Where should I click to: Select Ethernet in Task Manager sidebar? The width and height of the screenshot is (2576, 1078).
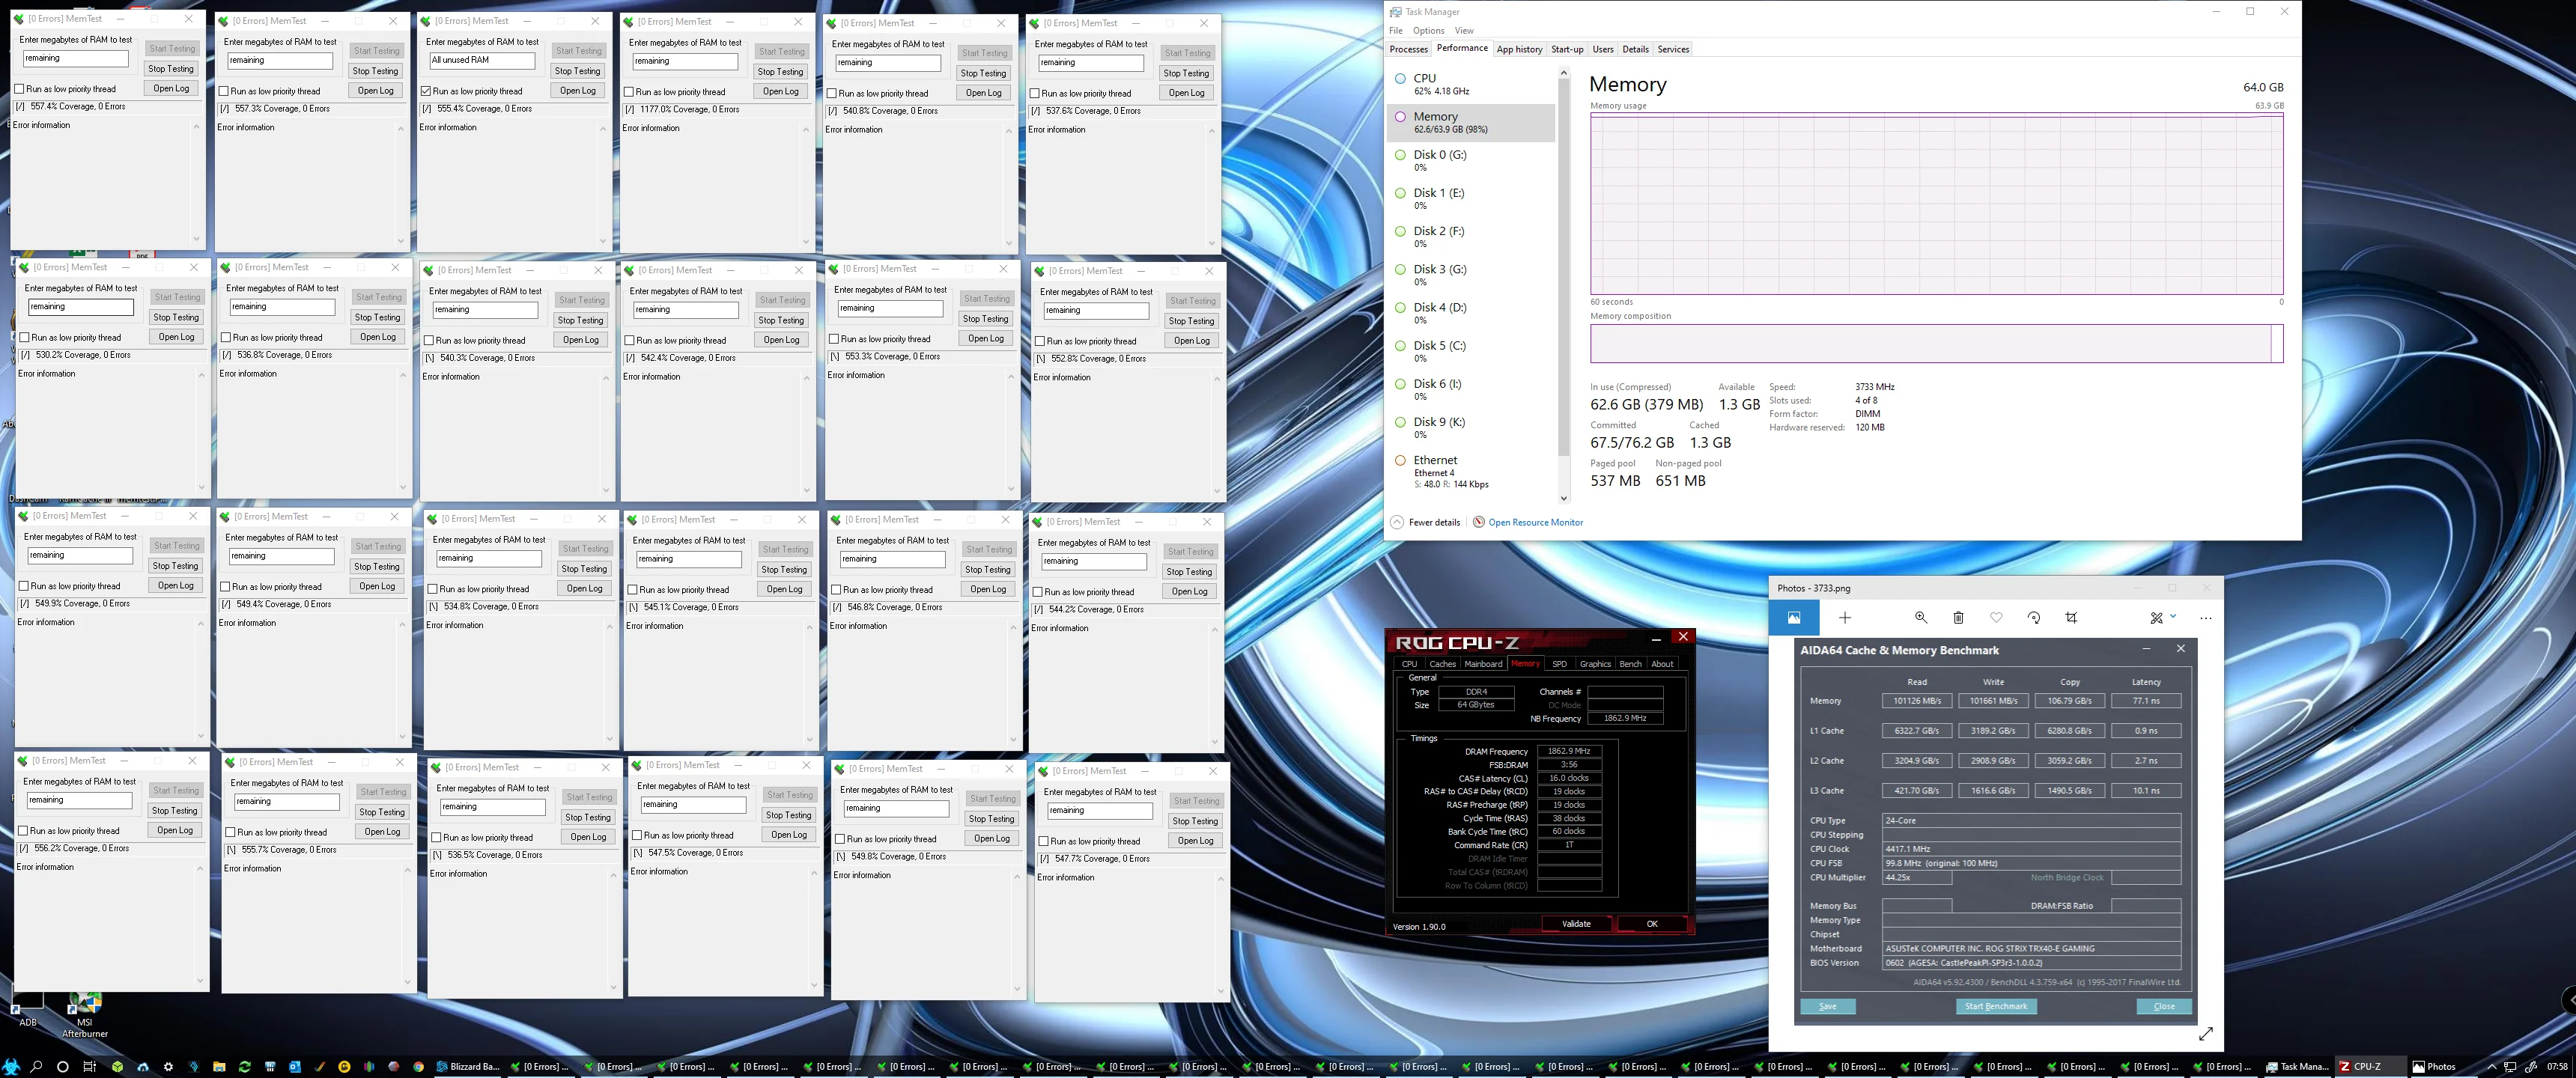1472,472
